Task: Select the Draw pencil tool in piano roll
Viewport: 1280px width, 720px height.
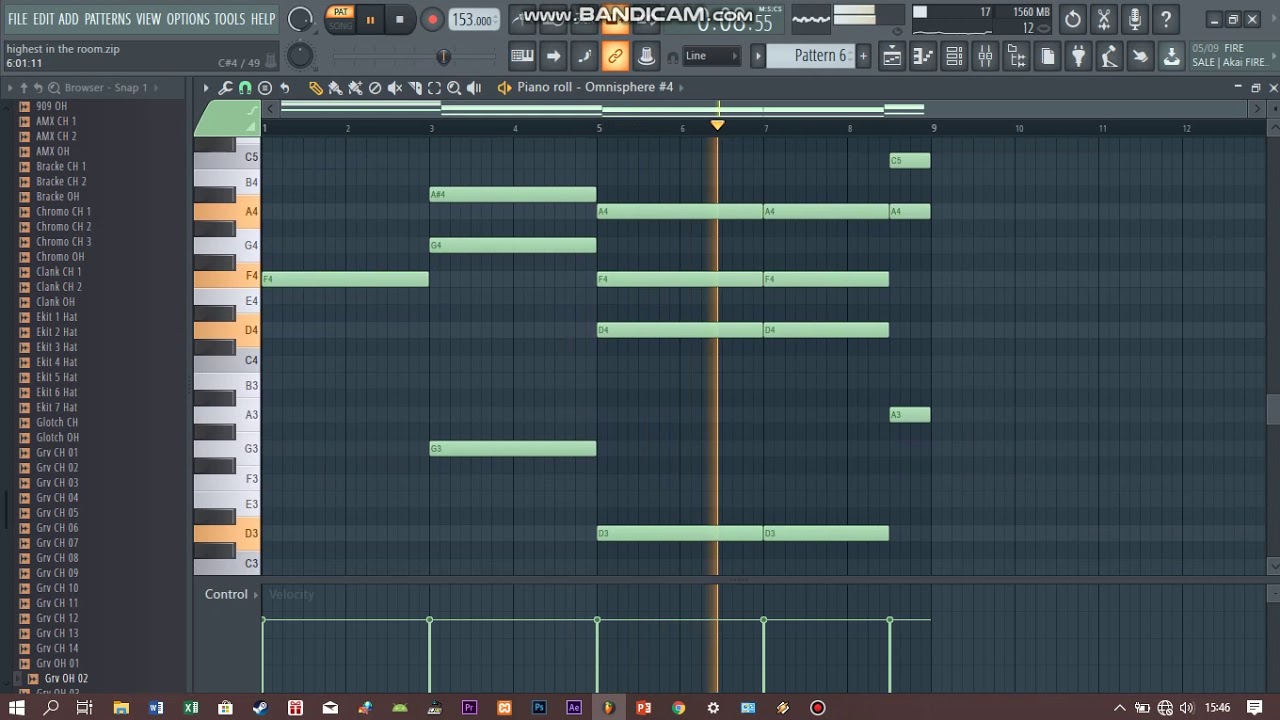Action: point(315,88)
